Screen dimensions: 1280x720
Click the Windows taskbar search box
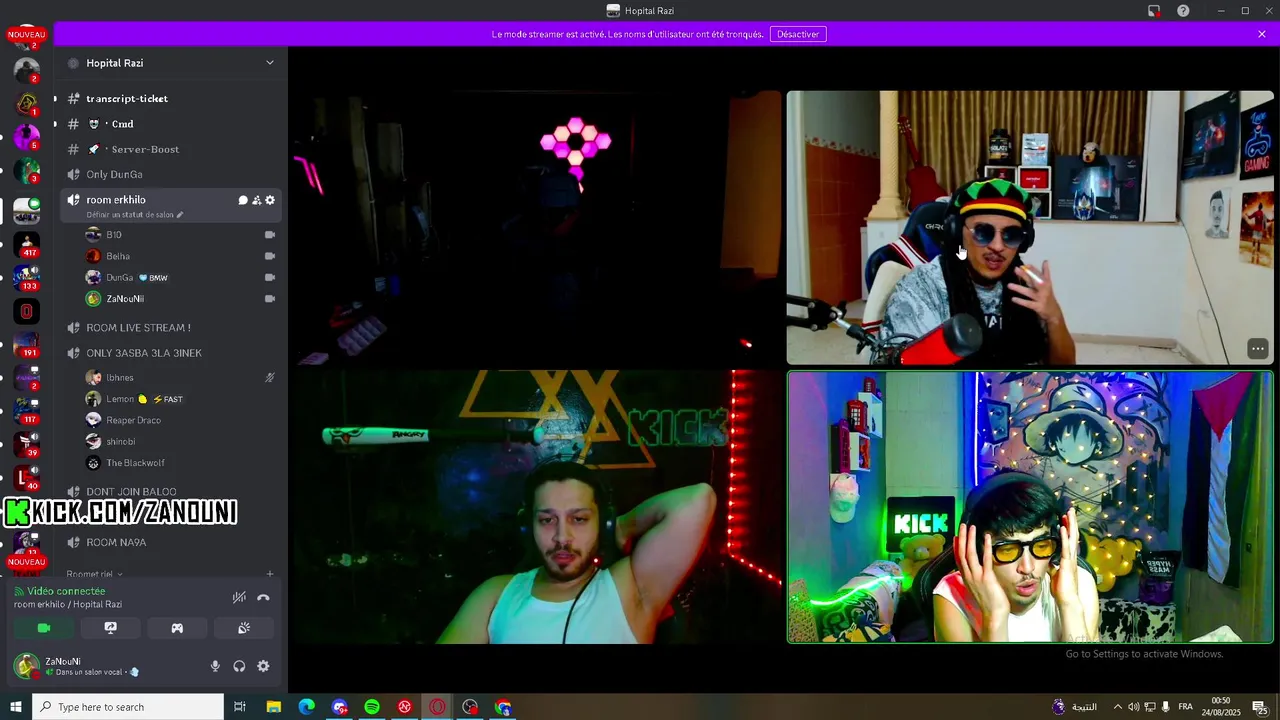pyautogui.click(x=128, y=707)
